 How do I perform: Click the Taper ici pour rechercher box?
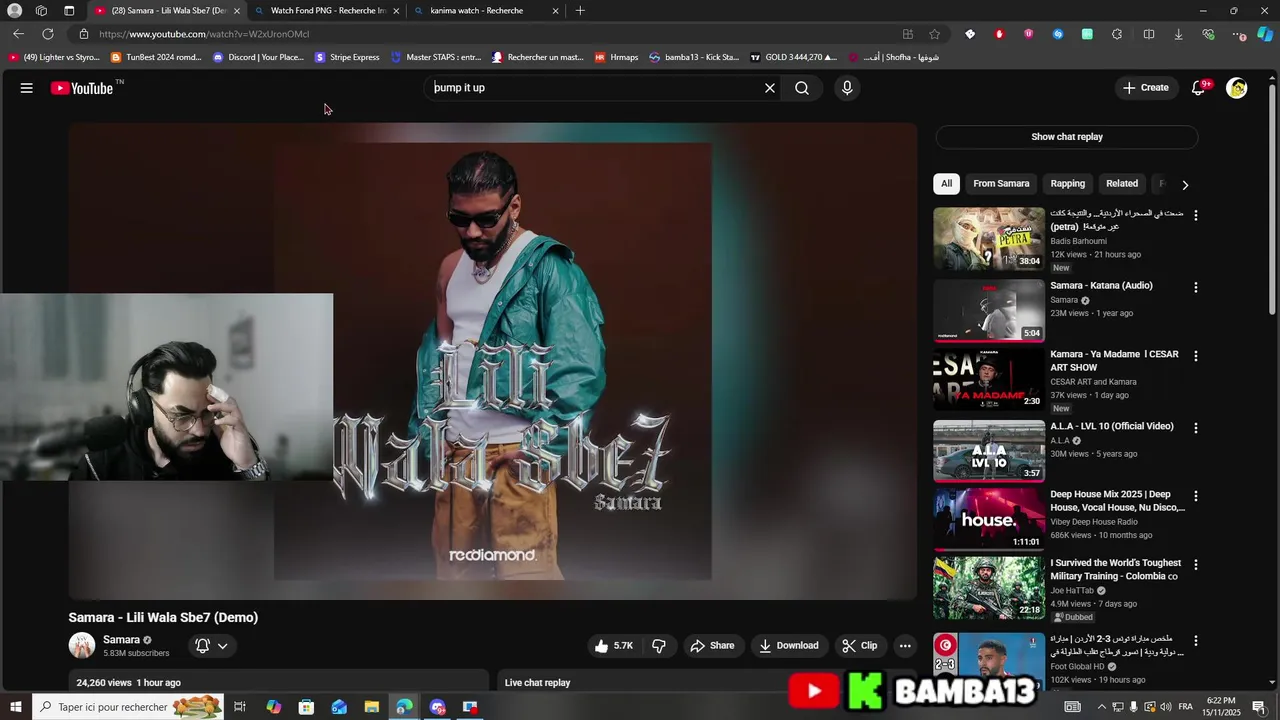[127, 707]
